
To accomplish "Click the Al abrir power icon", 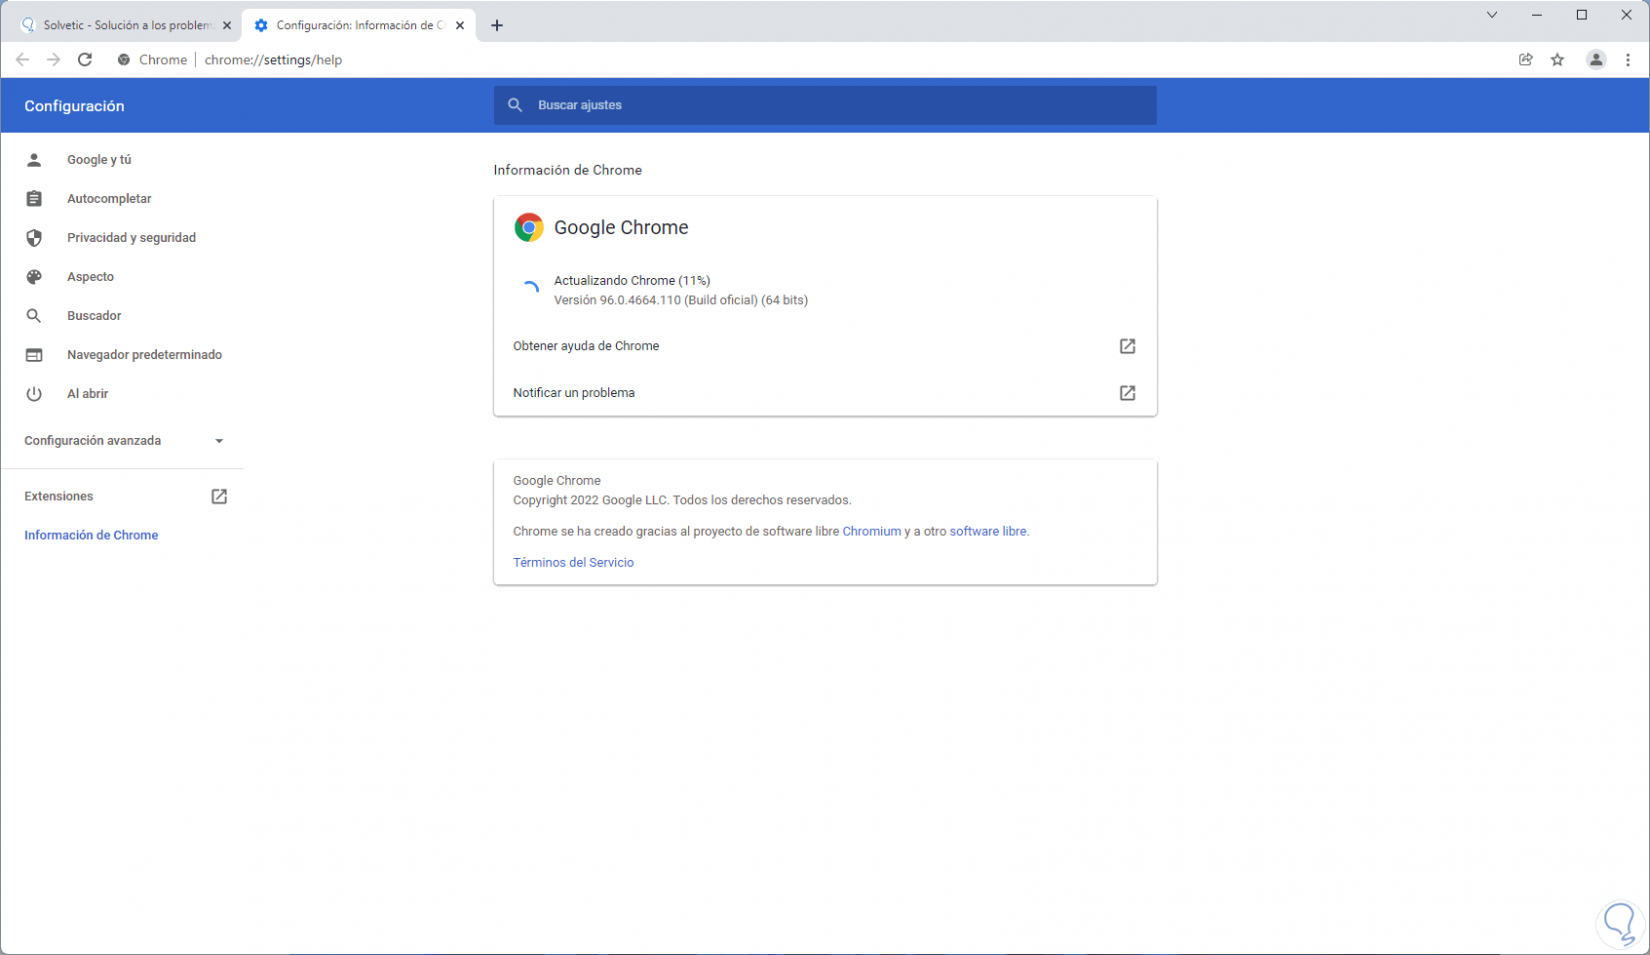I will (x=34, y=394).
